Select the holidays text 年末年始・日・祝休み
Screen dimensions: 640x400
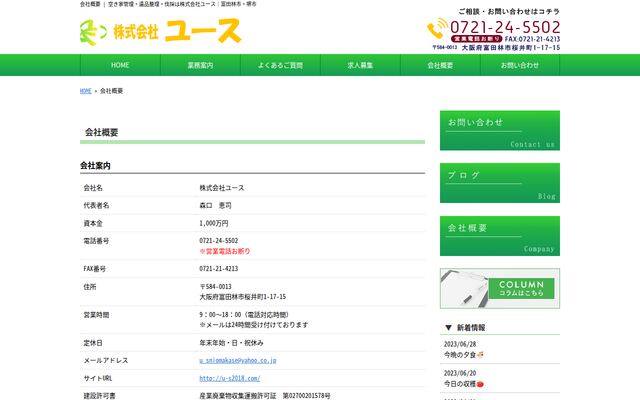pyautogui.click(x=231, y=343)
